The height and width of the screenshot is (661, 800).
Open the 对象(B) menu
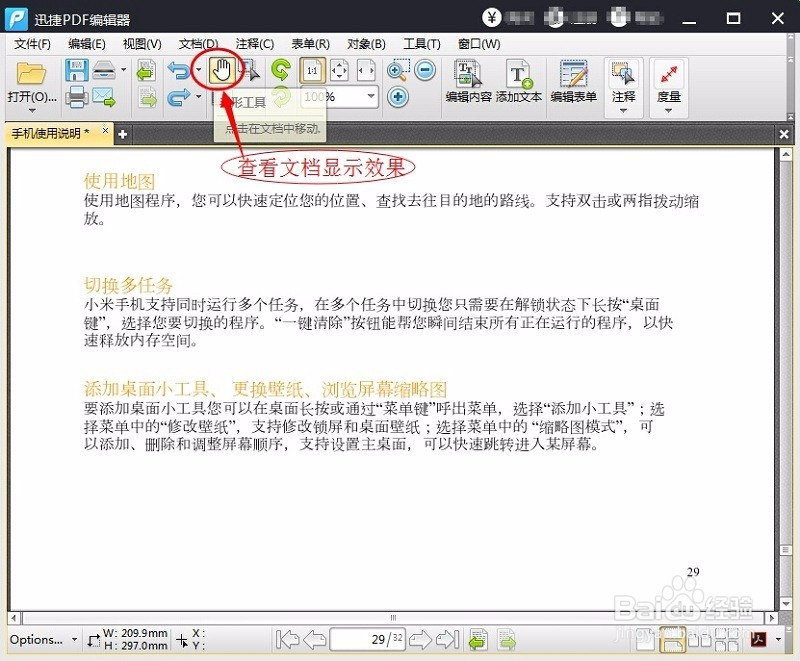[366, 44]
